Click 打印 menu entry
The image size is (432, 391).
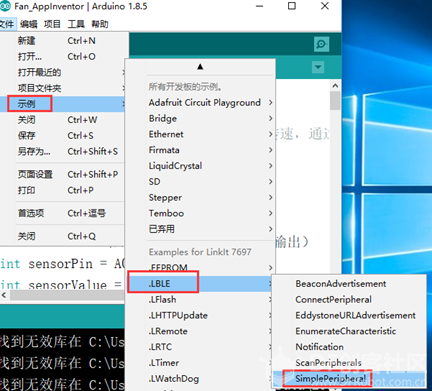coord(63,190)
